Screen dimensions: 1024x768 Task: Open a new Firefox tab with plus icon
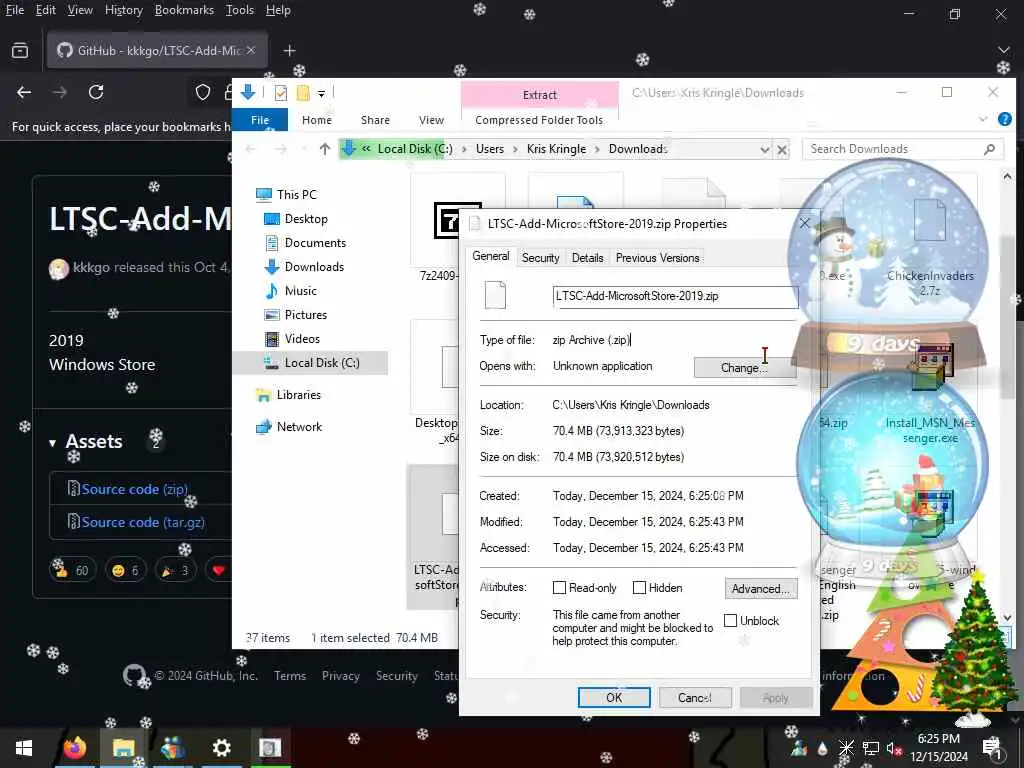click(289, 50)
